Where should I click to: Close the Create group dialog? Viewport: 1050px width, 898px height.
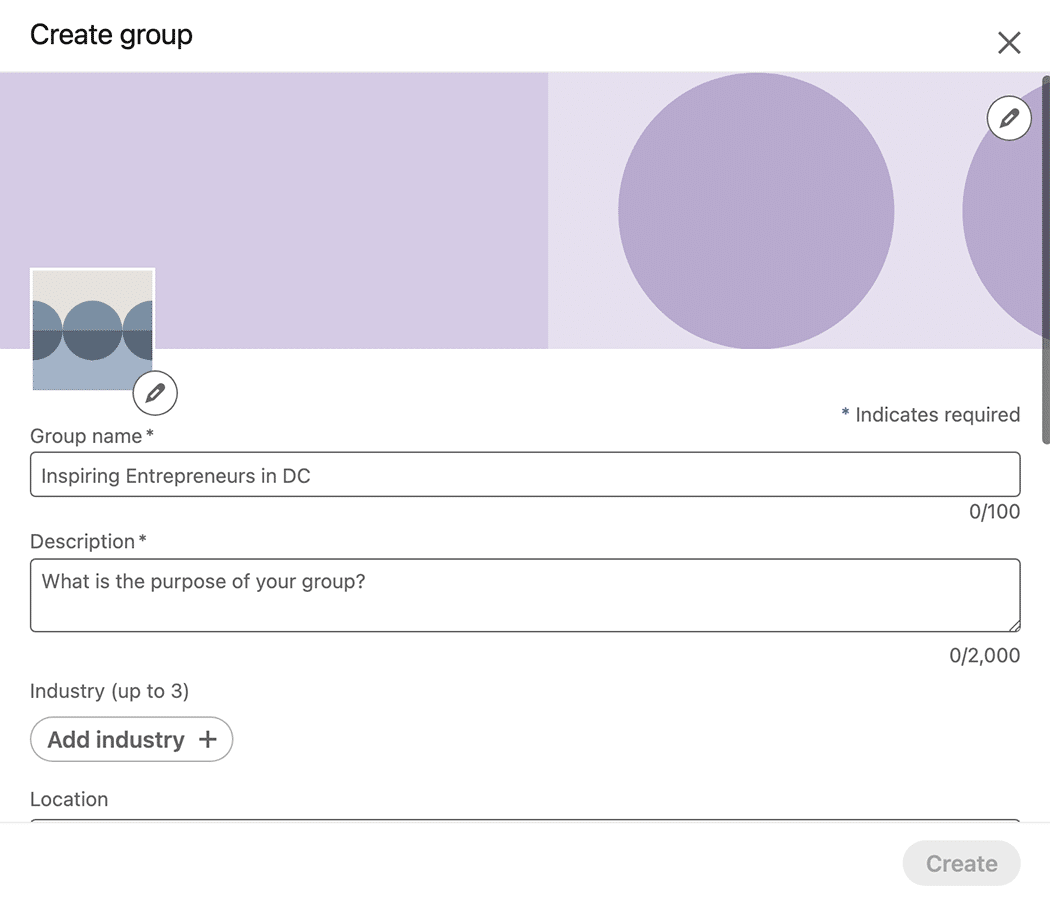[1009, 42]
